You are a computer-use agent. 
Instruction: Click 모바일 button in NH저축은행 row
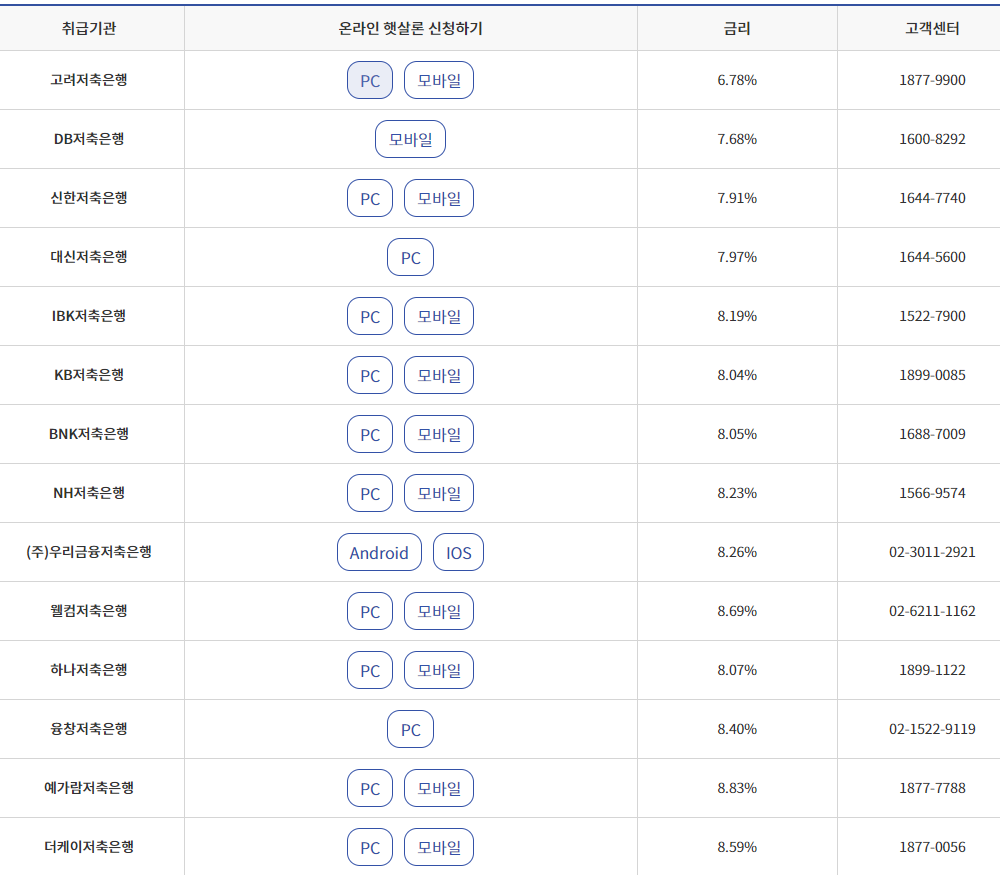pyautogui.click(x=439, y=493)
